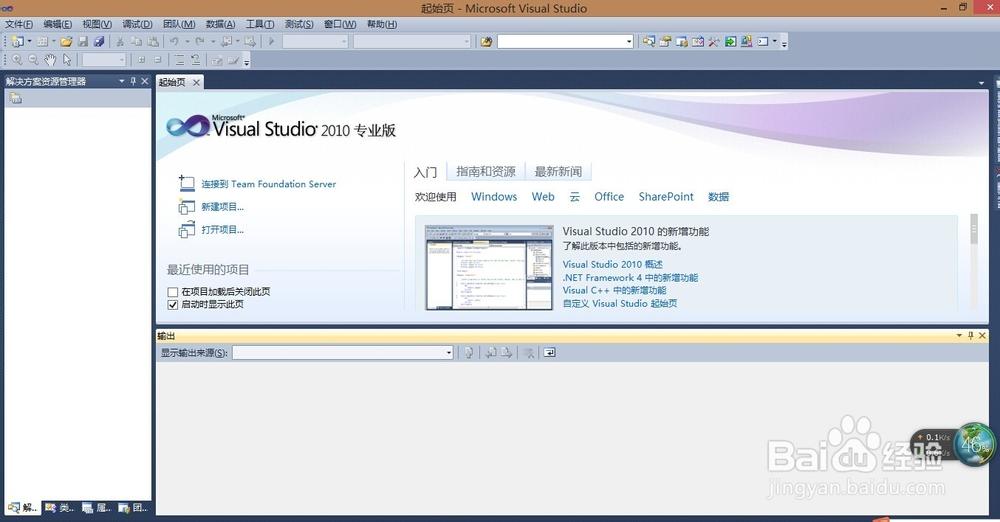
Task: Click the Navigate Forward toolbar icon
Action: (x=251, y=41)
